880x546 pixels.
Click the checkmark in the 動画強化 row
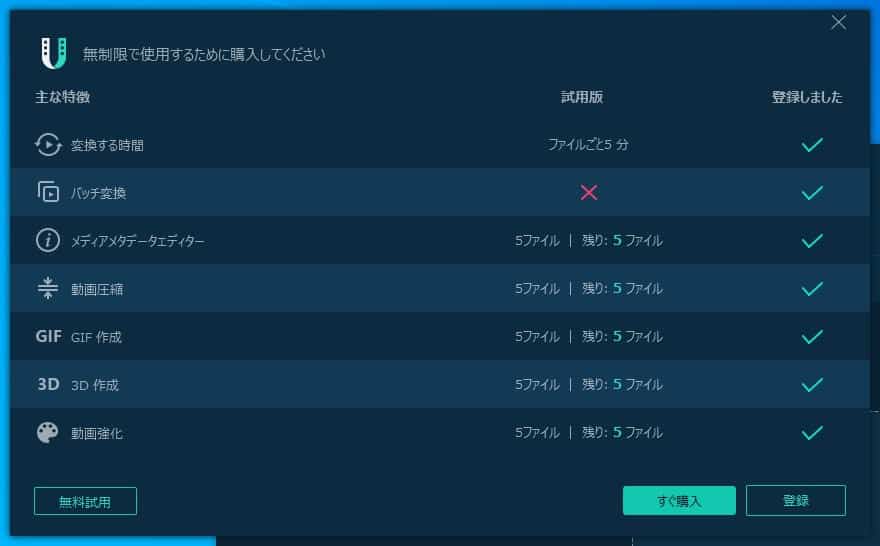click(812, 432)
